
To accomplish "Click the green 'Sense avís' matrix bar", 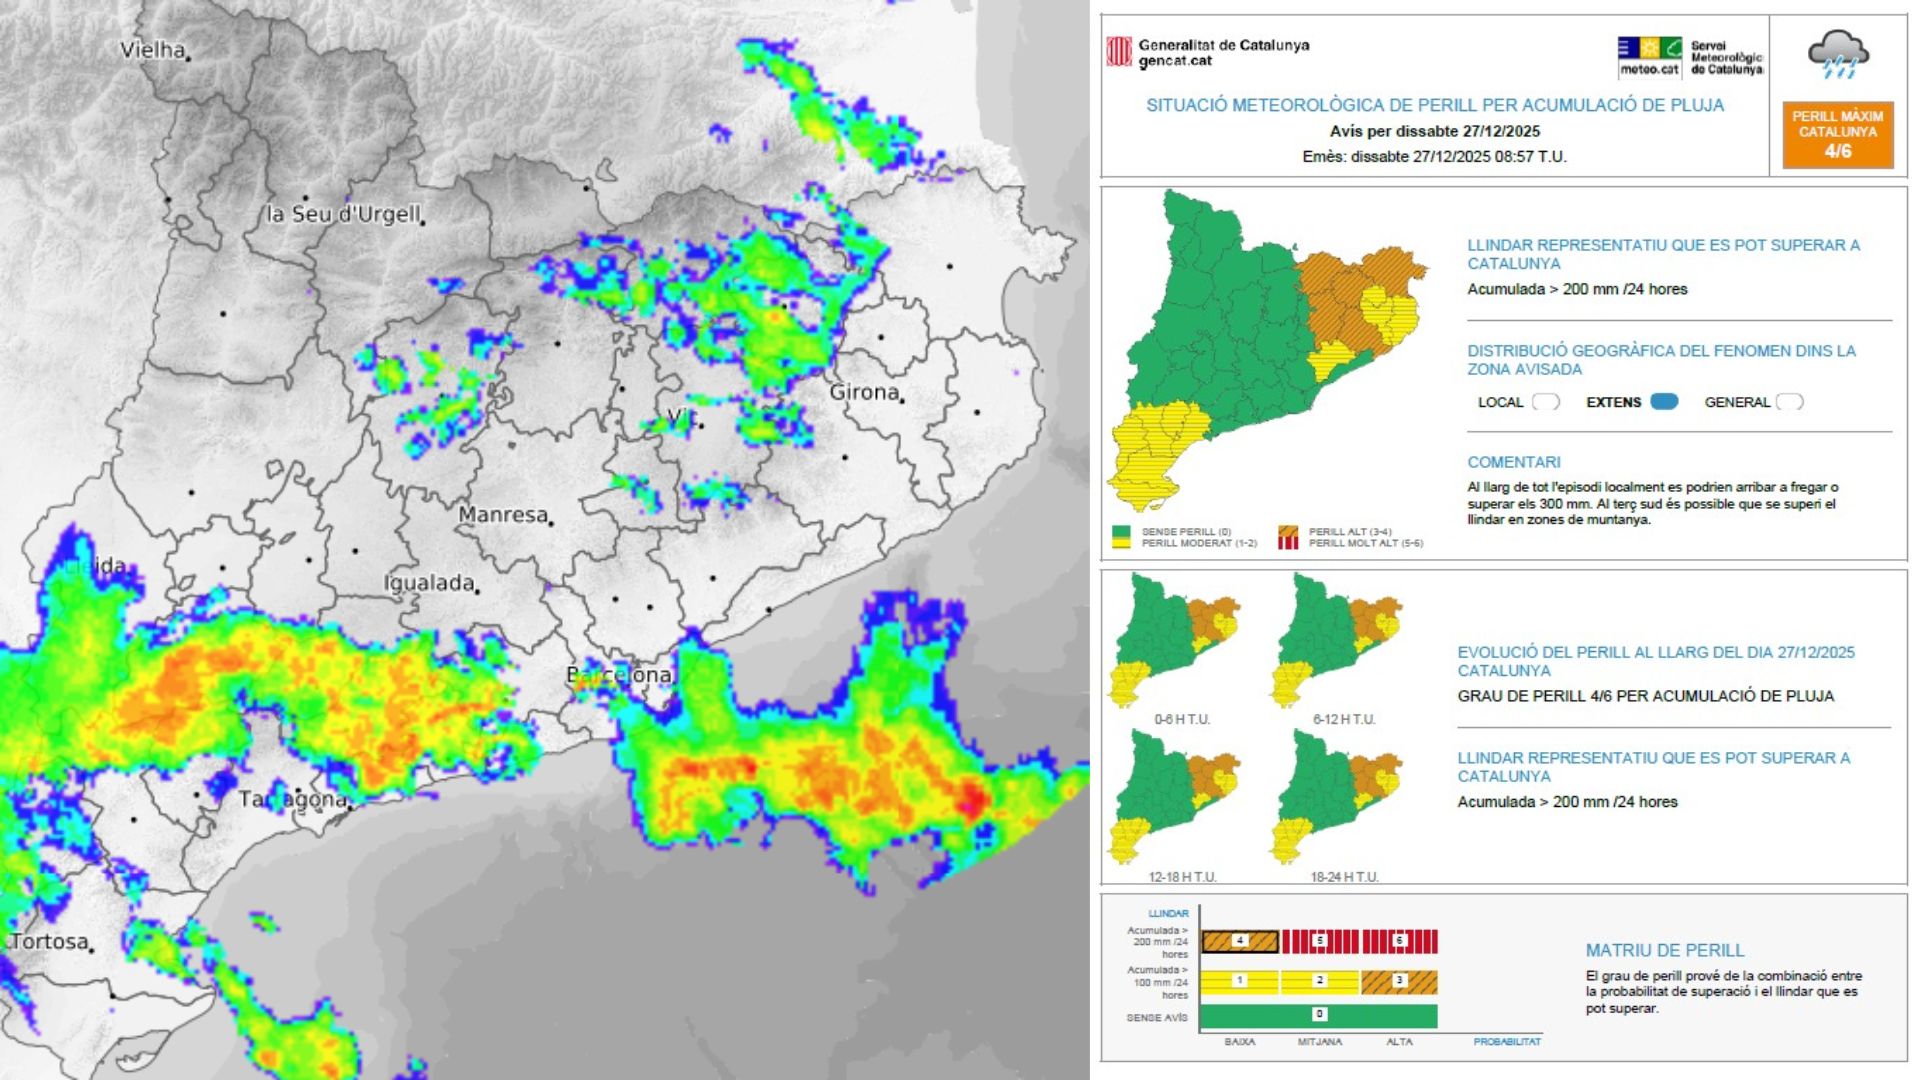I will coord(1318,1016).
